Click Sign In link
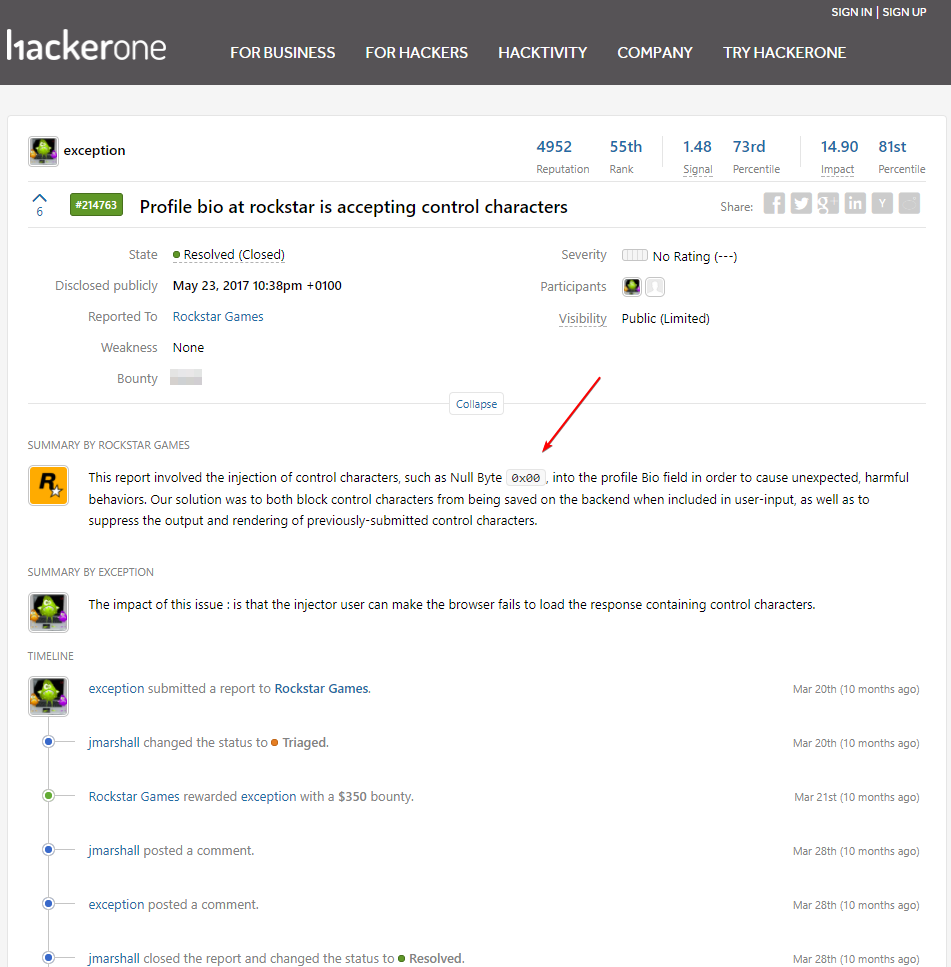 point(851,12)
